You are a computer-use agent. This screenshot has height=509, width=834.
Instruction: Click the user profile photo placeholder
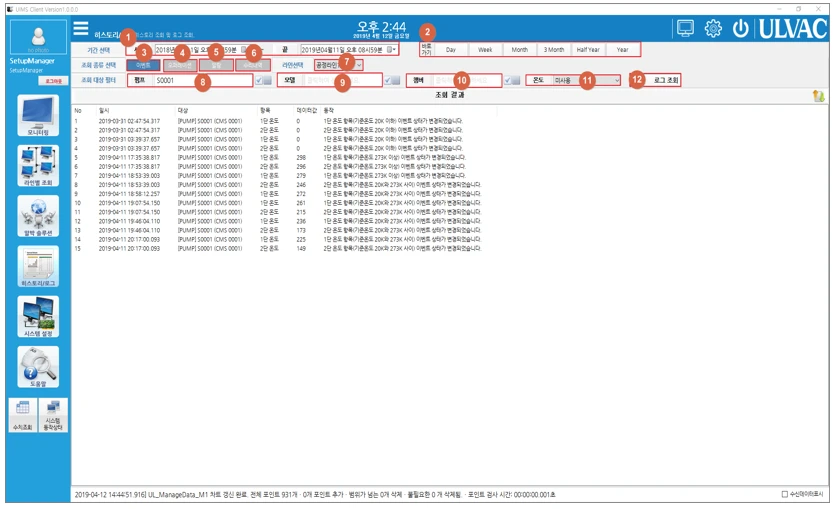[x=38, y=37]
